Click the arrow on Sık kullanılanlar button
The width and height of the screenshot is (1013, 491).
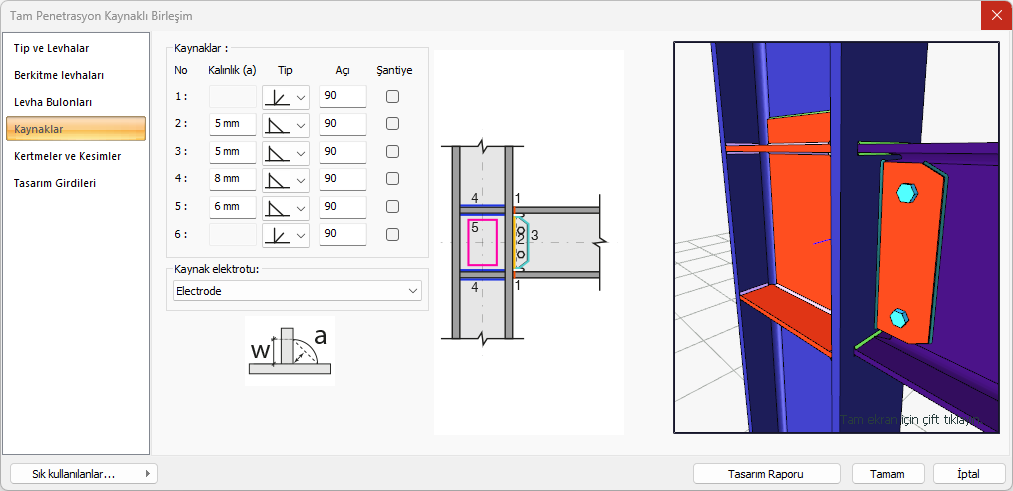(147, 474)
